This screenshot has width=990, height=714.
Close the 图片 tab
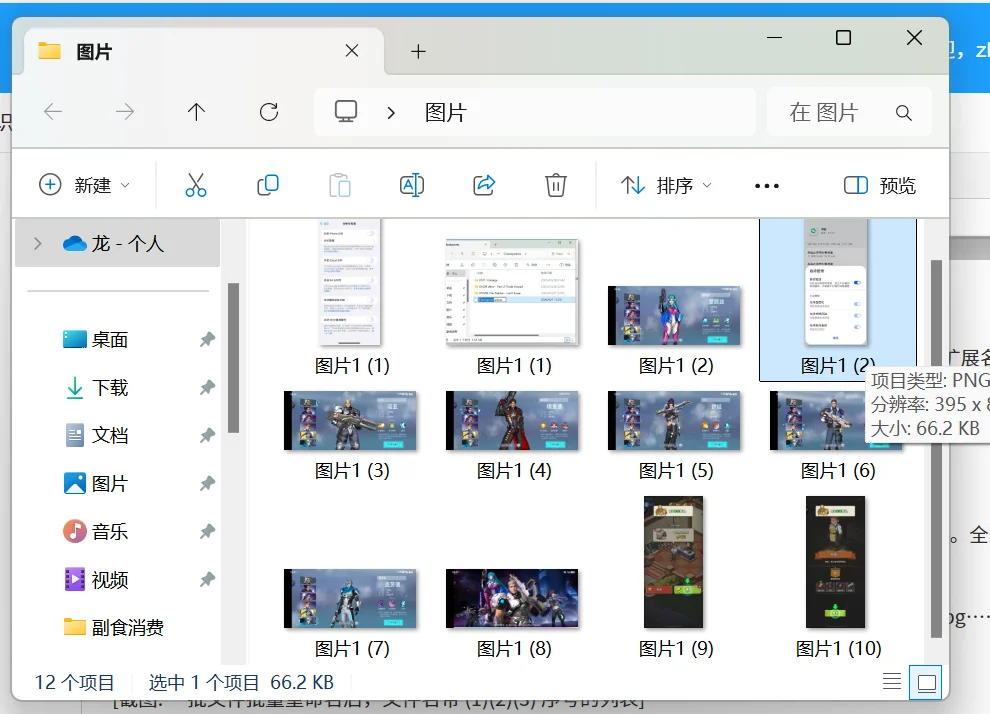coord(352,51)
